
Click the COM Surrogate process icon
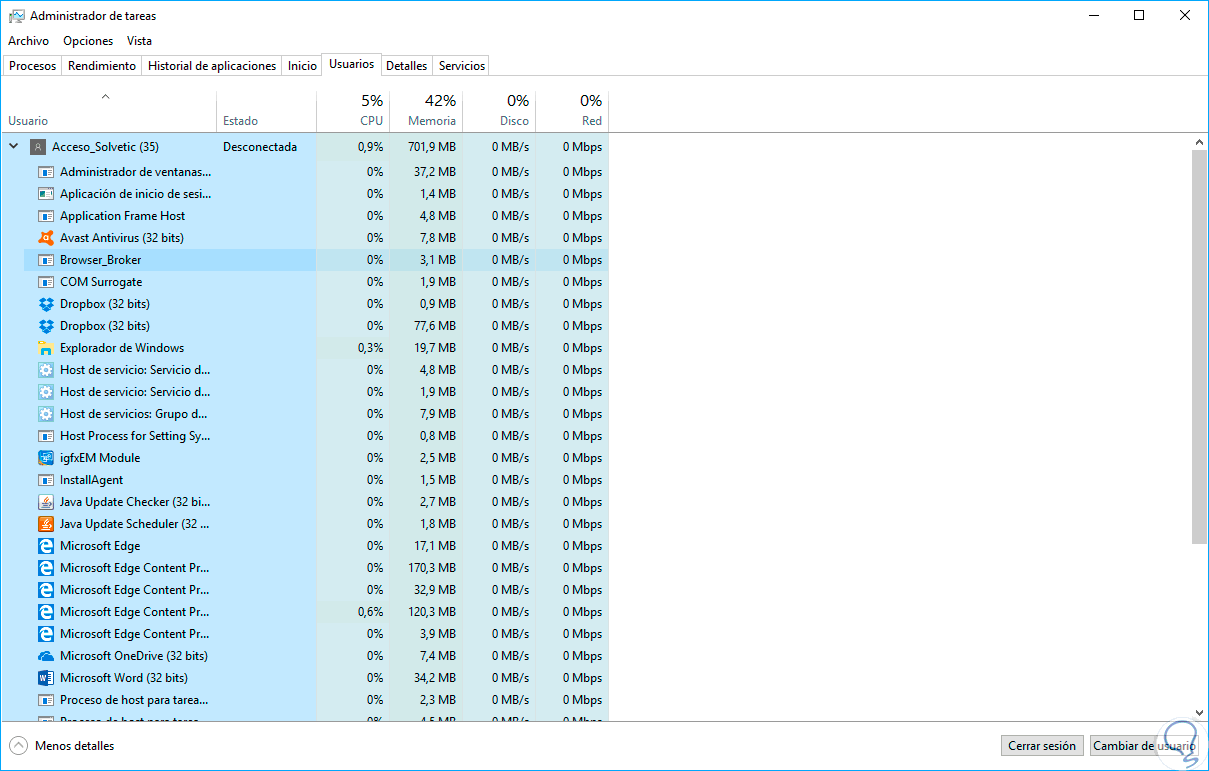(x=45, y=282)
